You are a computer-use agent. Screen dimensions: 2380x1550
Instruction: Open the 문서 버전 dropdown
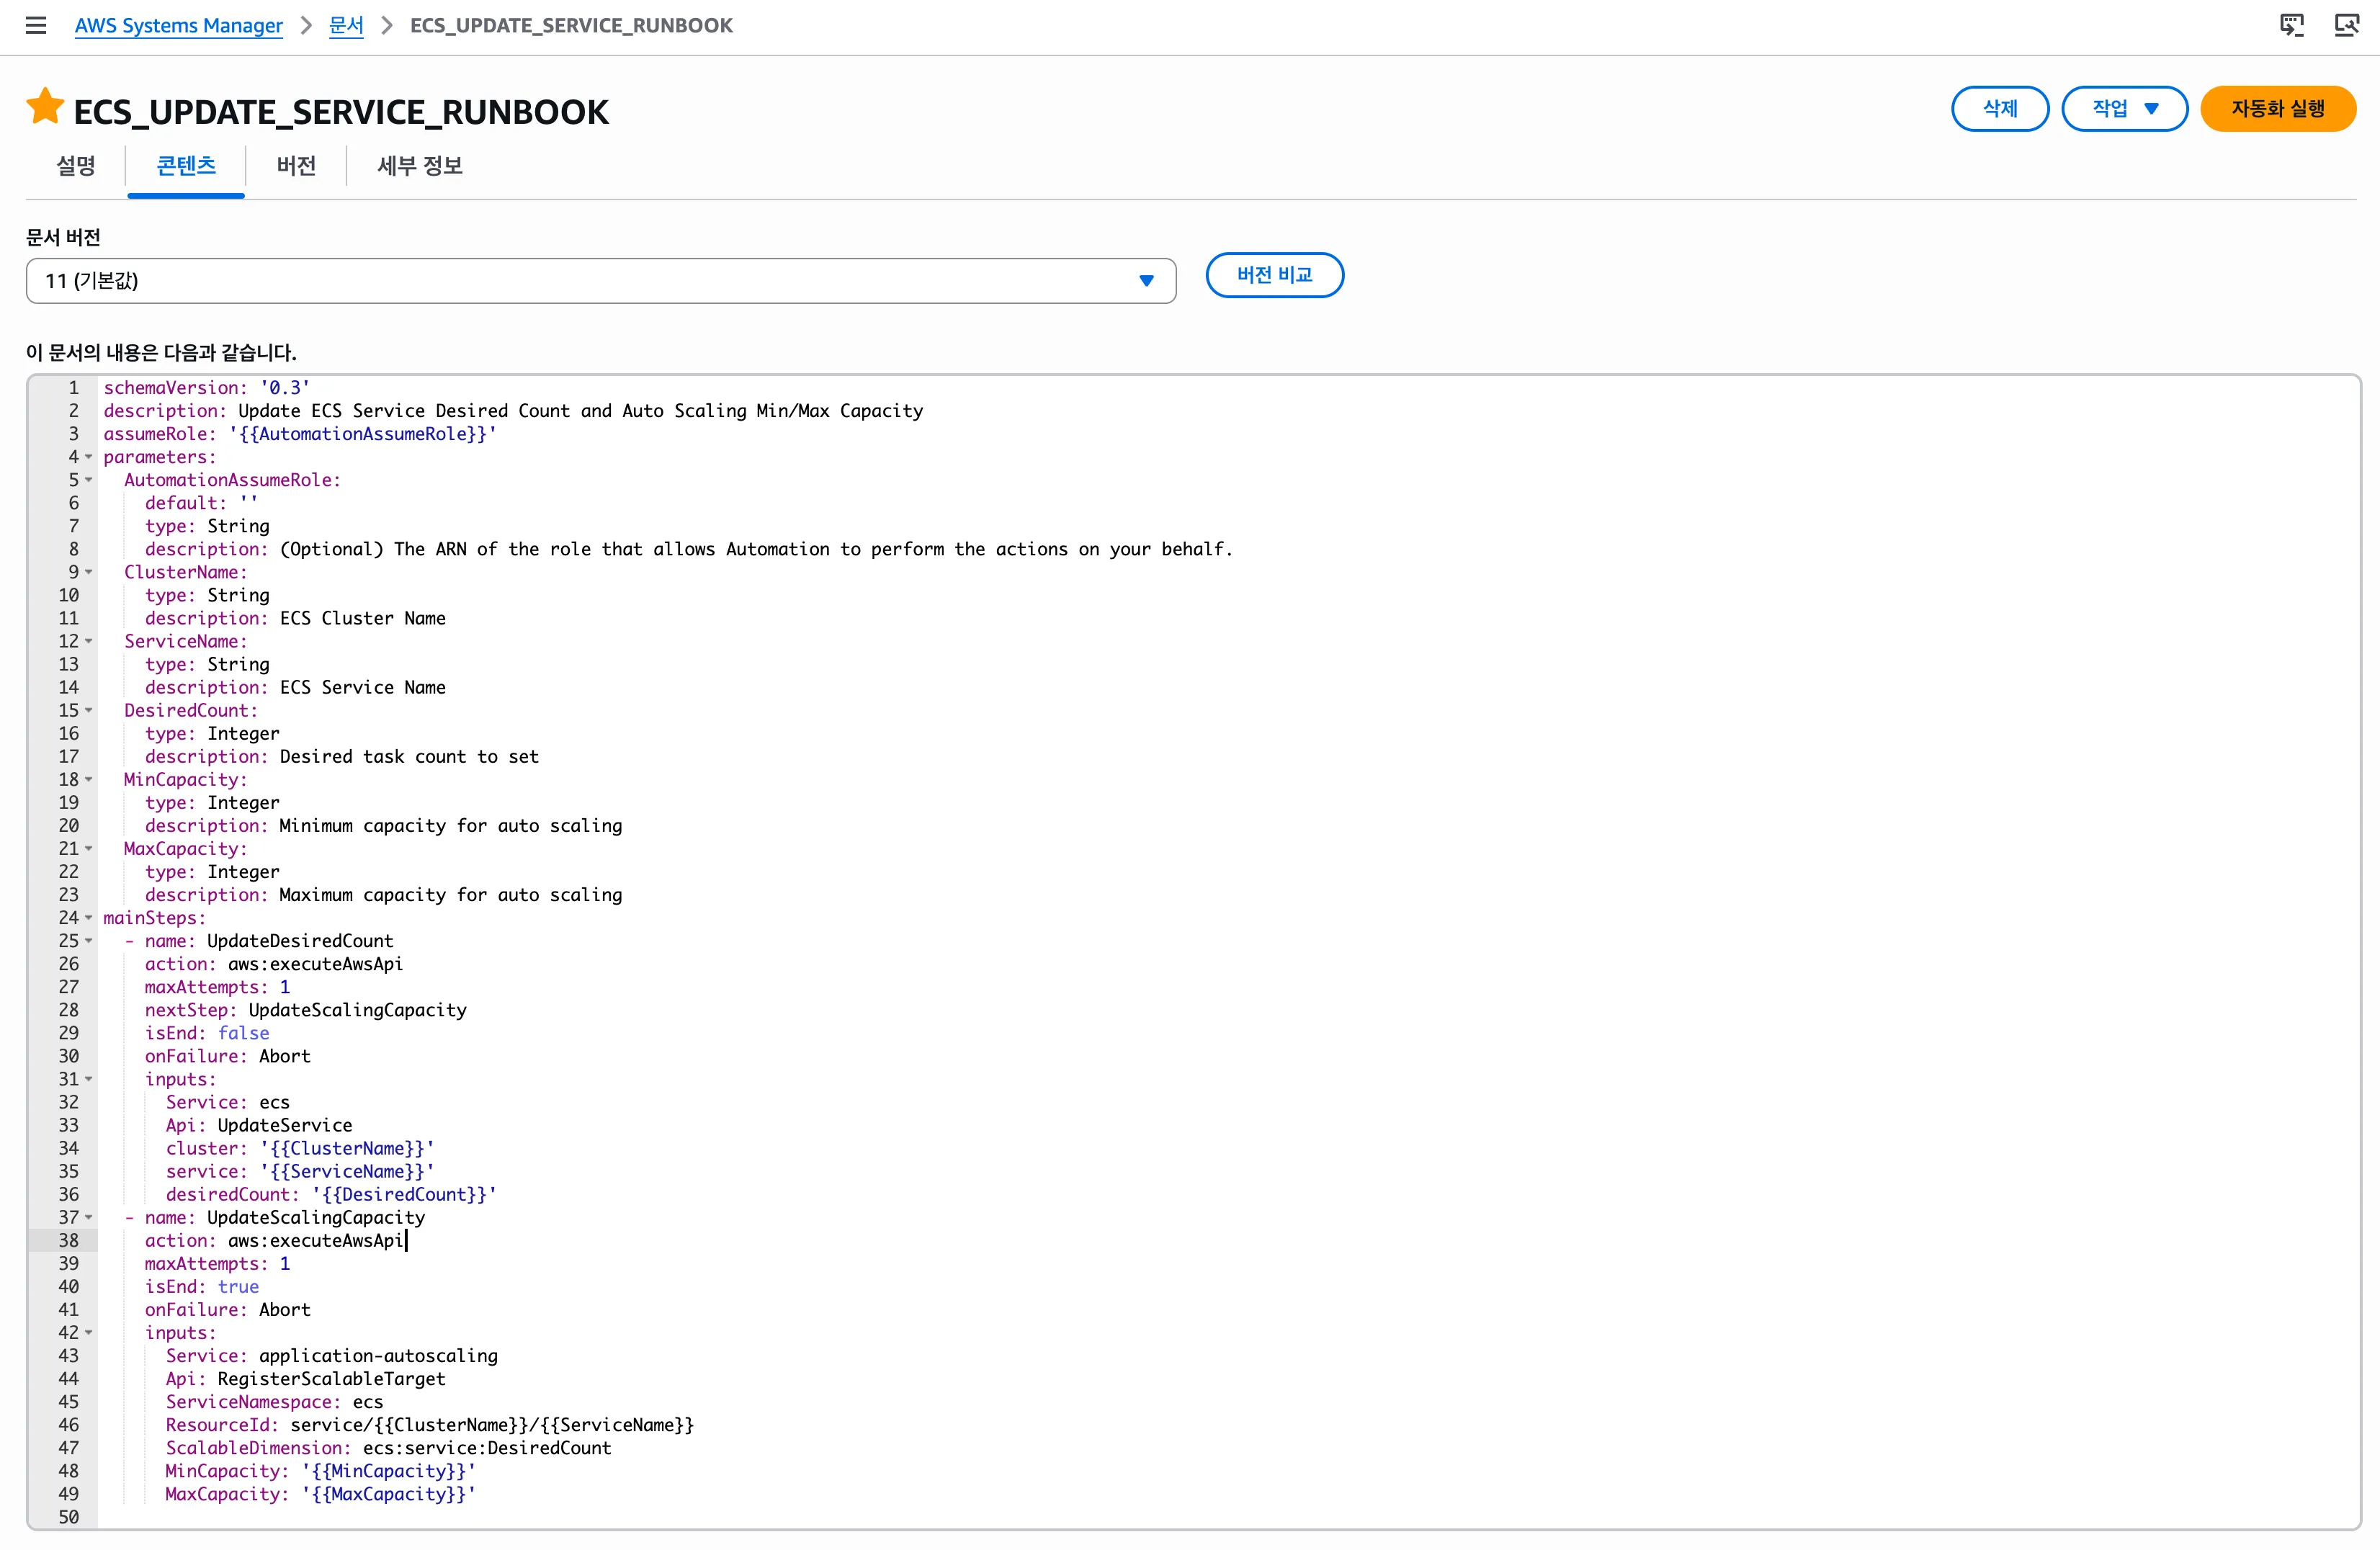point(601,281)
